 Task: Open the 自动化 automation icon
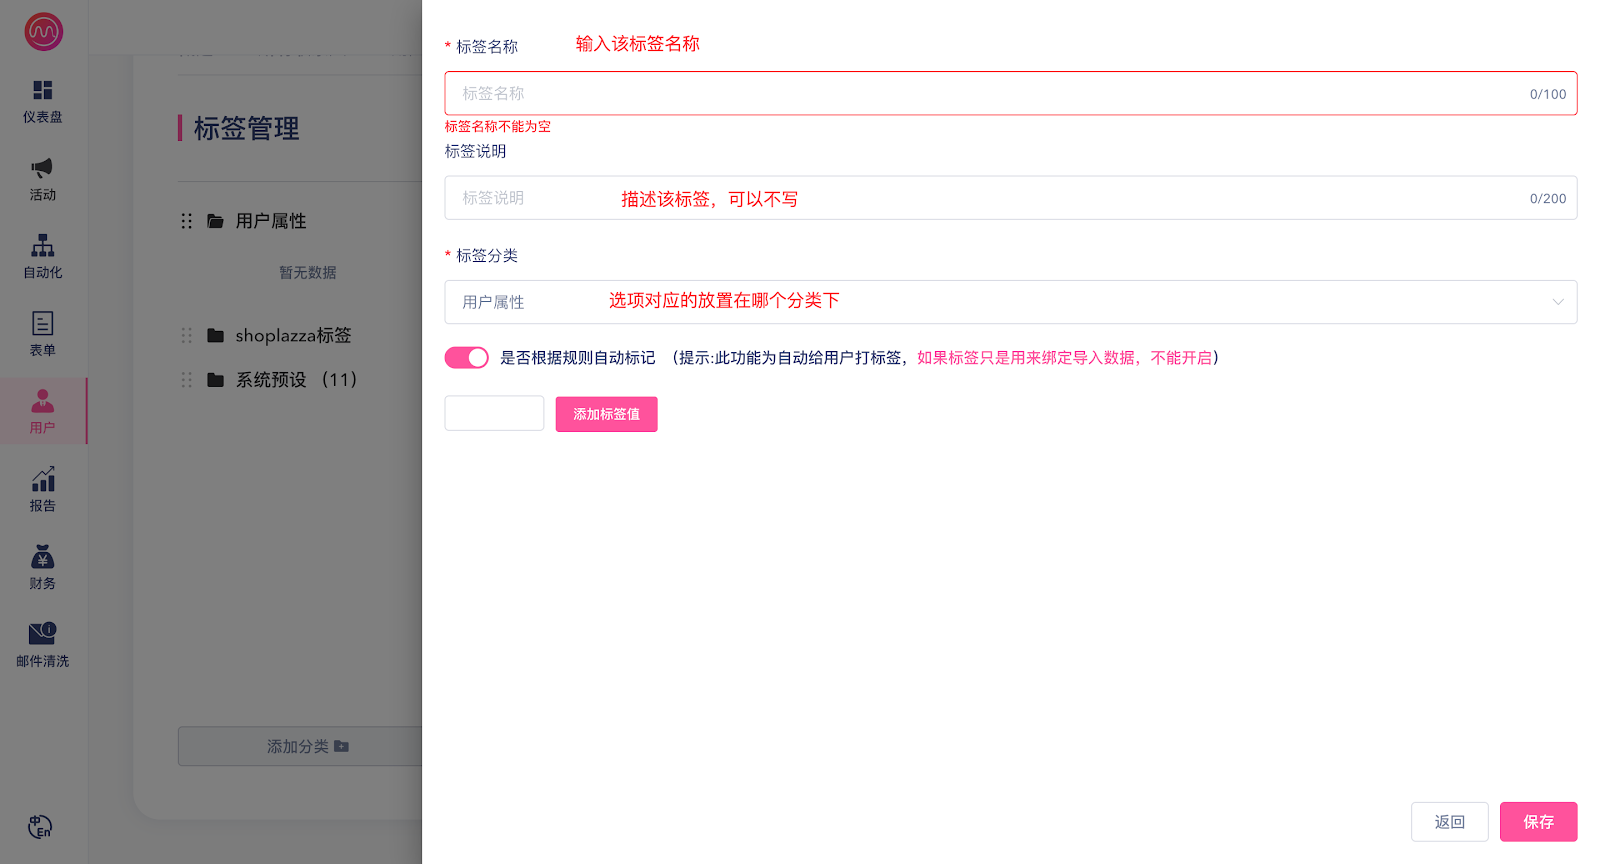pos(43,246)
